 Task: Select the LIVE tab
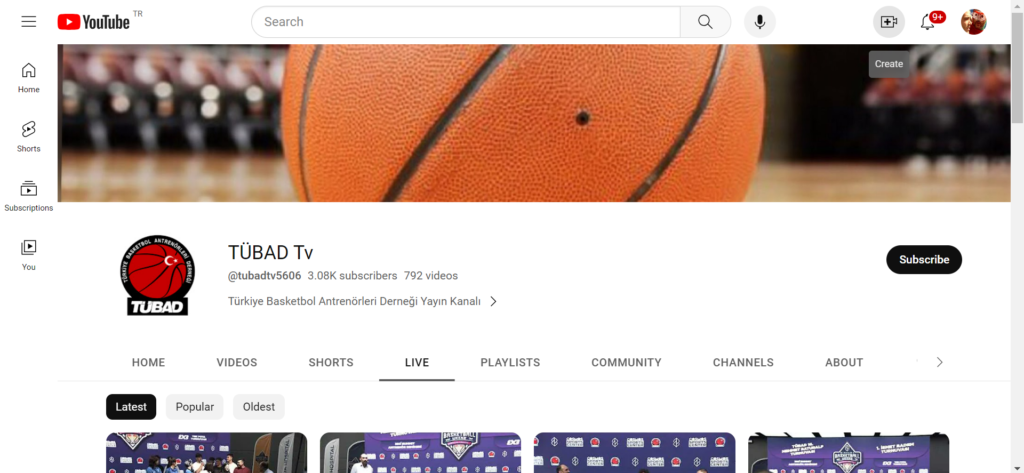[417, 363]
